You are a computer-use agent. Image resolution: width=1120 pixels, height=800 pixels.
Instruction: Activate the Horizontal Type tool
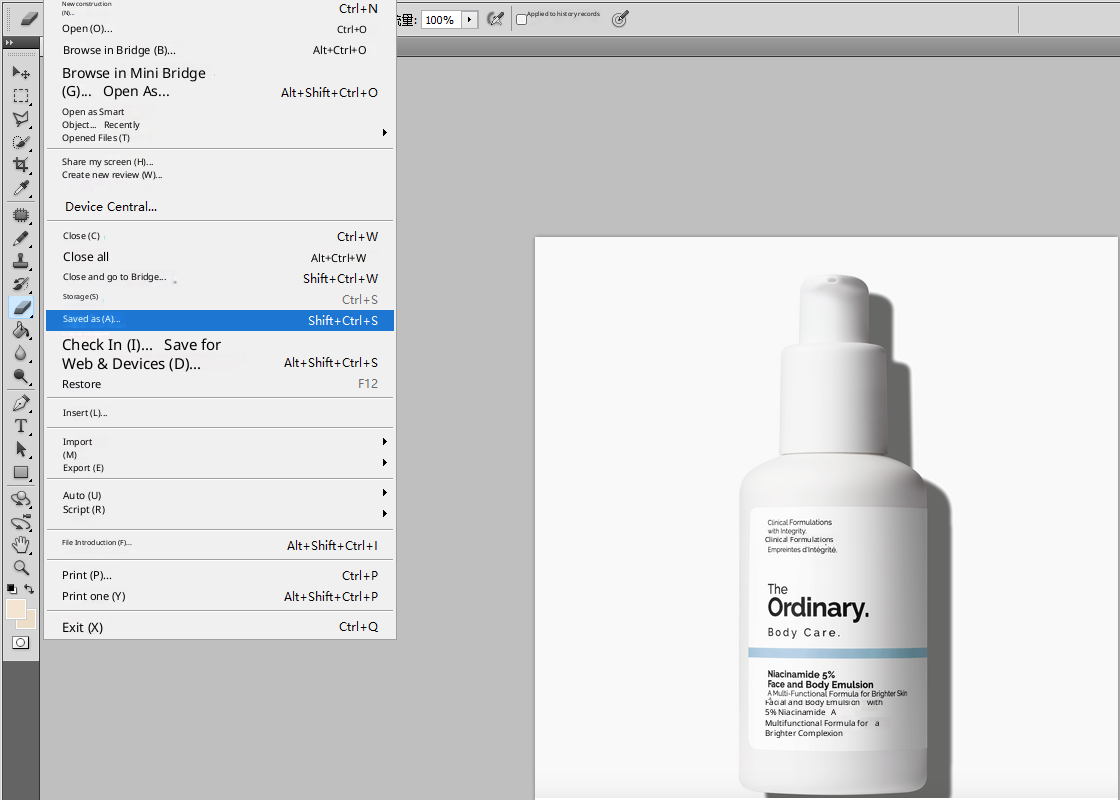(20, 426)
